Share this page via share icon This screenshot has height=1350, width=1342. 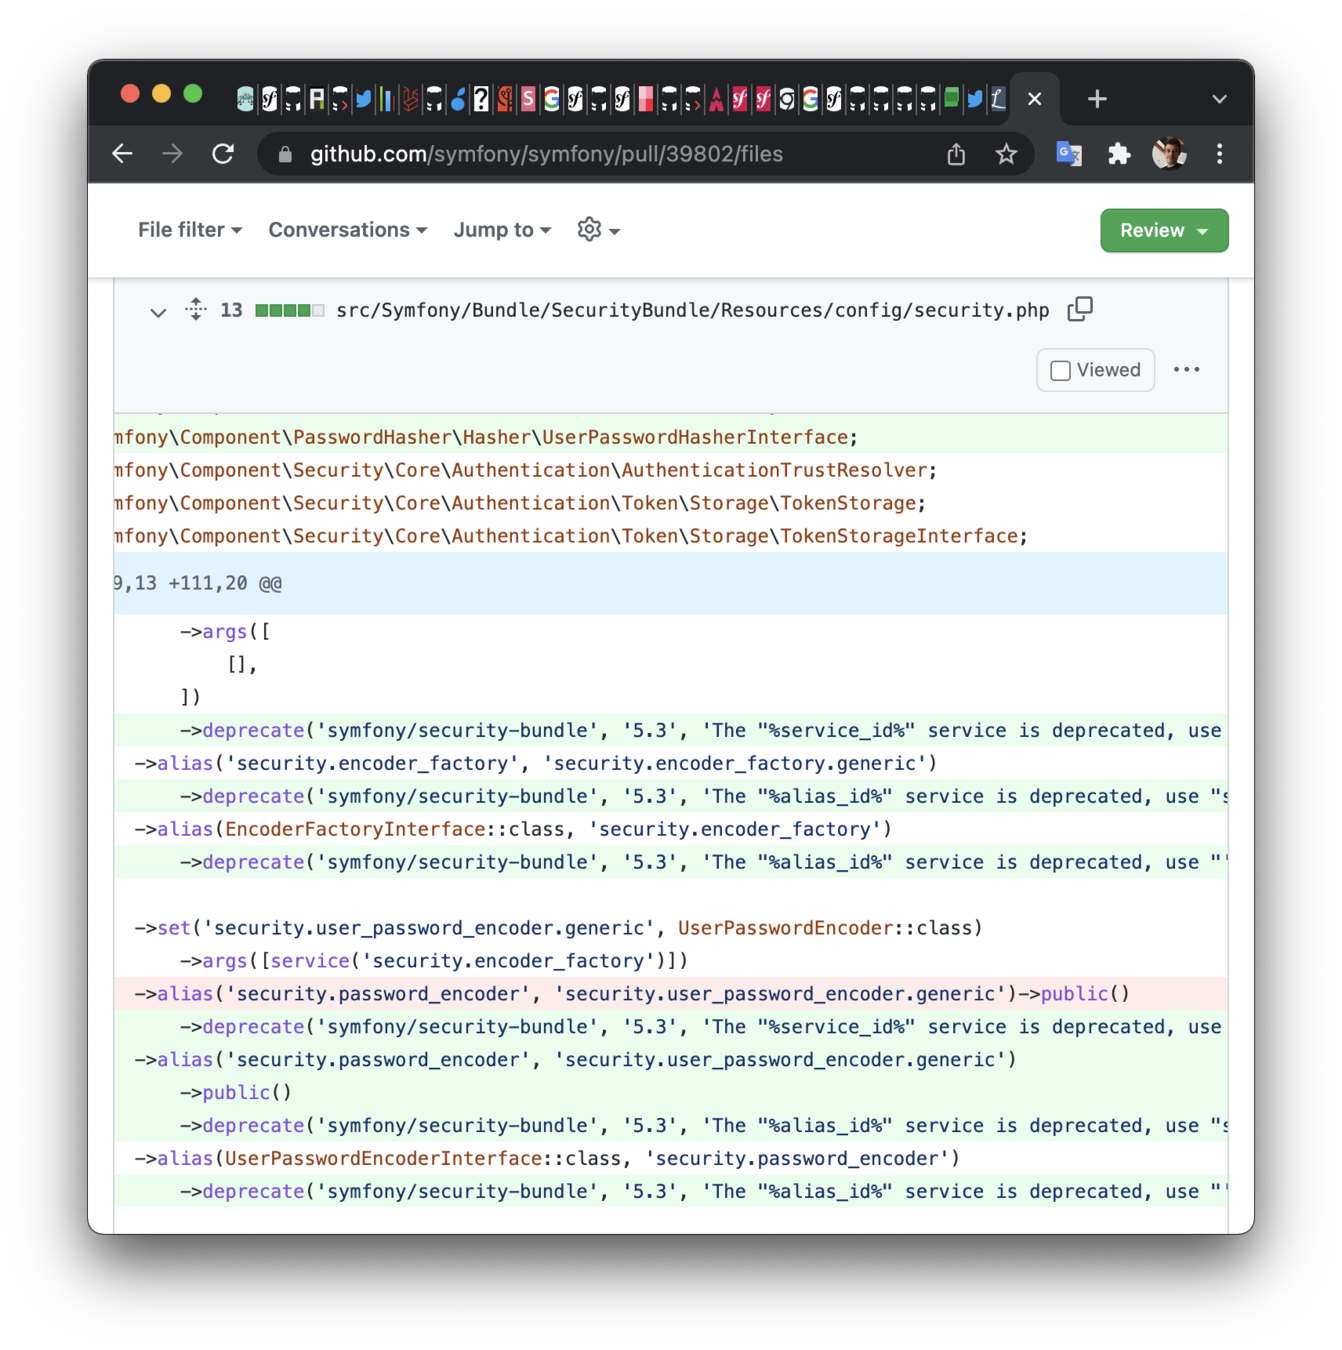click(x=956, y=154)
